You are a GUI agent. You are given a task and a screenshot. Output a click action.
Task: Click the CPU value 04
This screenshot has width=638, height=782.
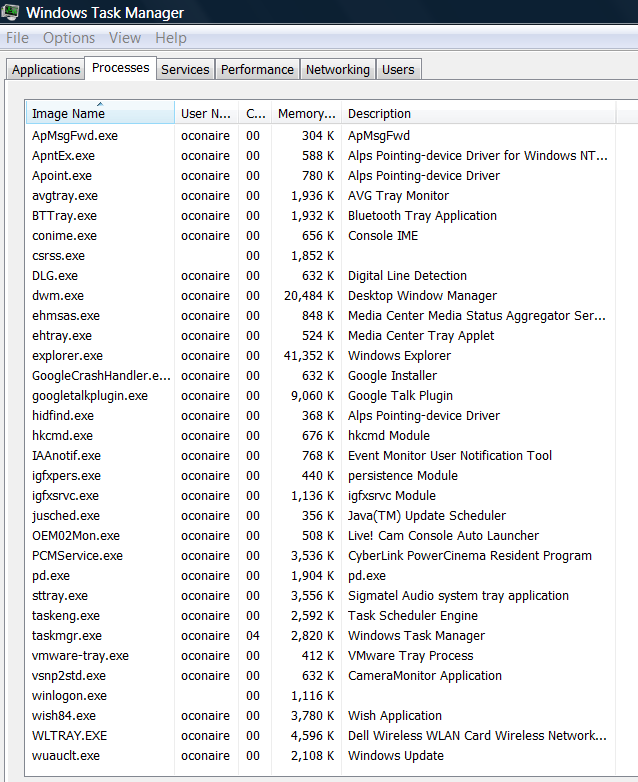(253, 635)
